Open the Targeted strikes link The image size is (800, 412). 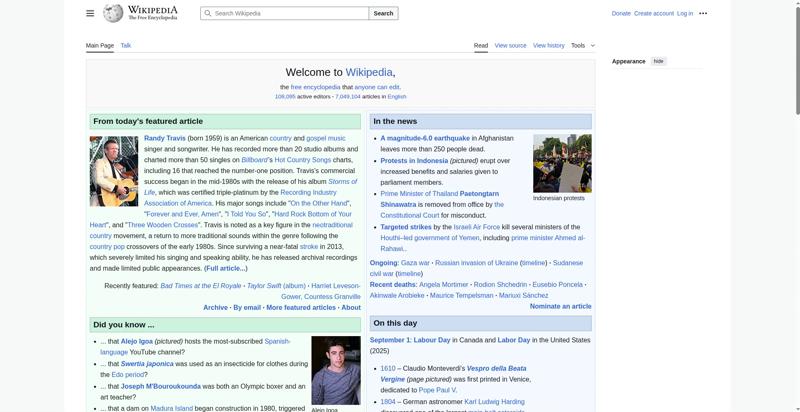406,227
